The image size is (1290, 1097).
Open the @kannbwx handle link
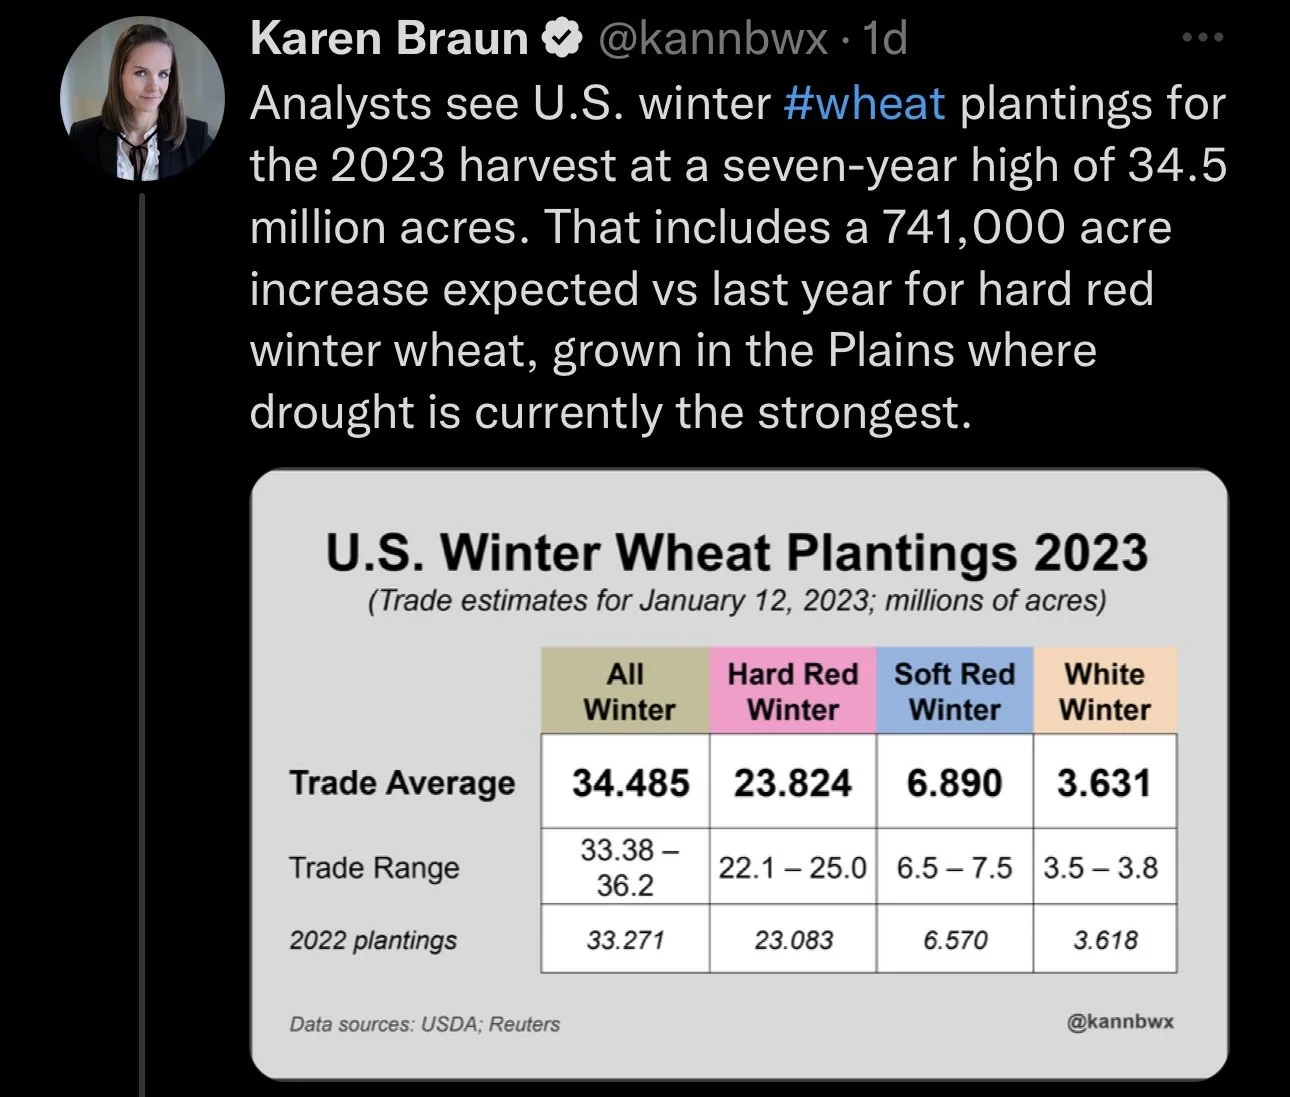713,39
